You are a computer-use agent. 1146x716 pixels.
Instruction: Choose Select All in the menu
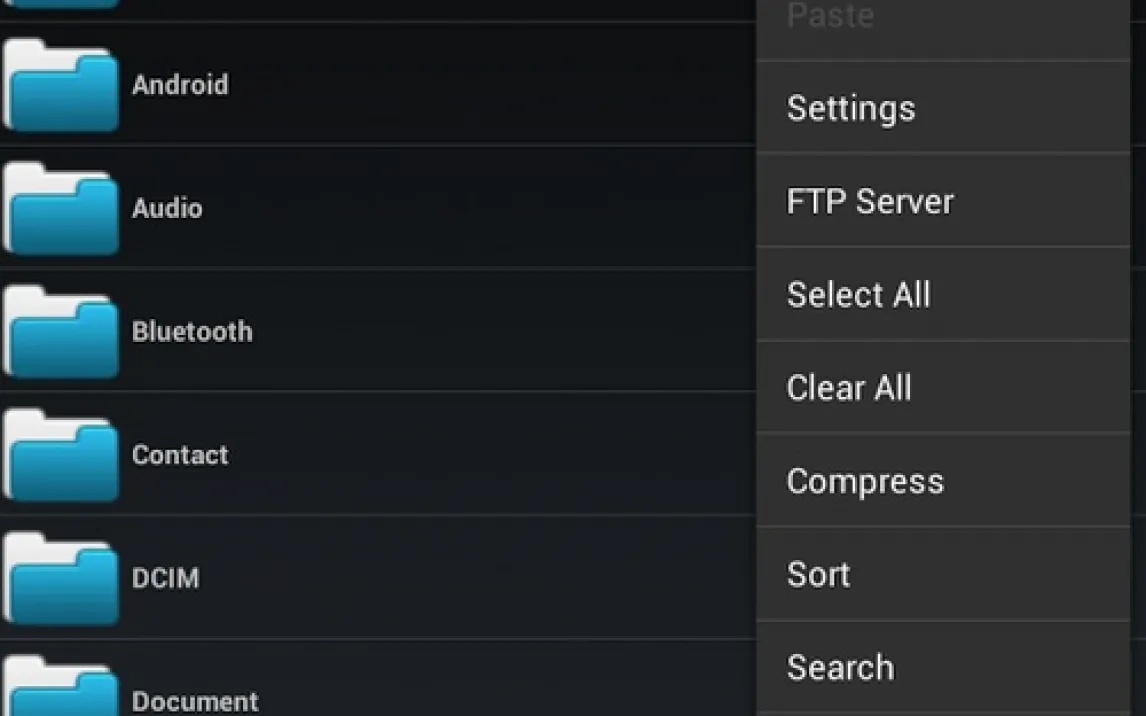click(x=858, y=295)
